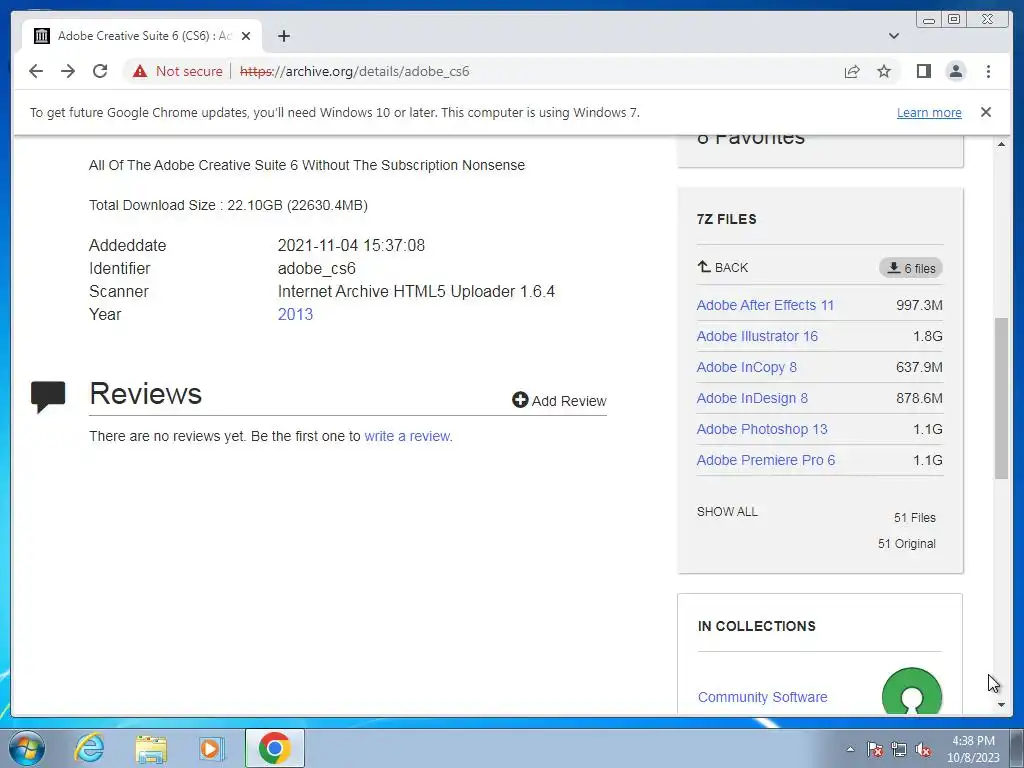Image resolution: width=1024 pixels, height=768 pixels.
Task: Download Adobe InDesign 8
Action: pos(752,398)
